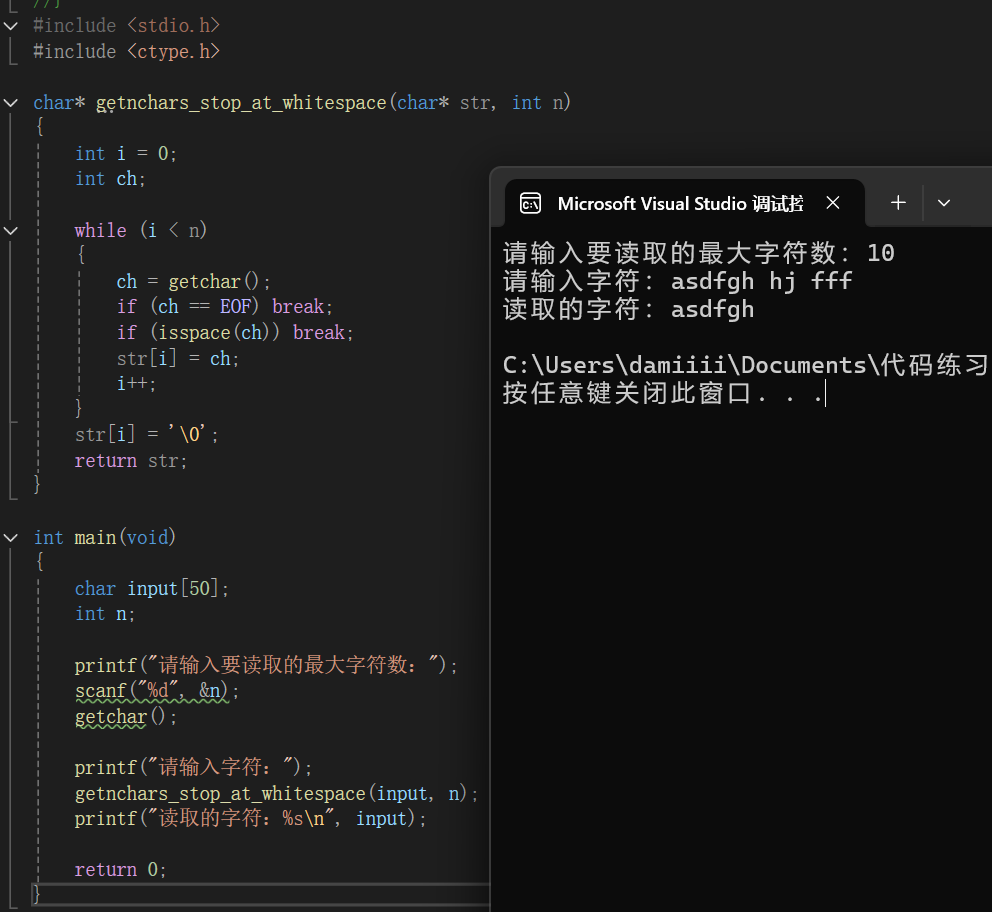
Task: Open the terminal profile chevron dropdown
Action: coord(944,203)
